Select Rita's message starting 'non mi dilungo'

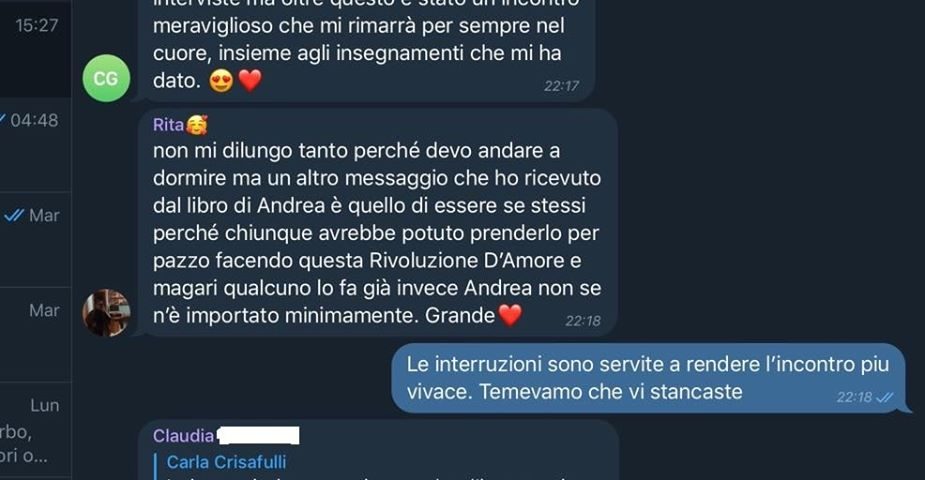pyautogui.click(x=378, y=222)
